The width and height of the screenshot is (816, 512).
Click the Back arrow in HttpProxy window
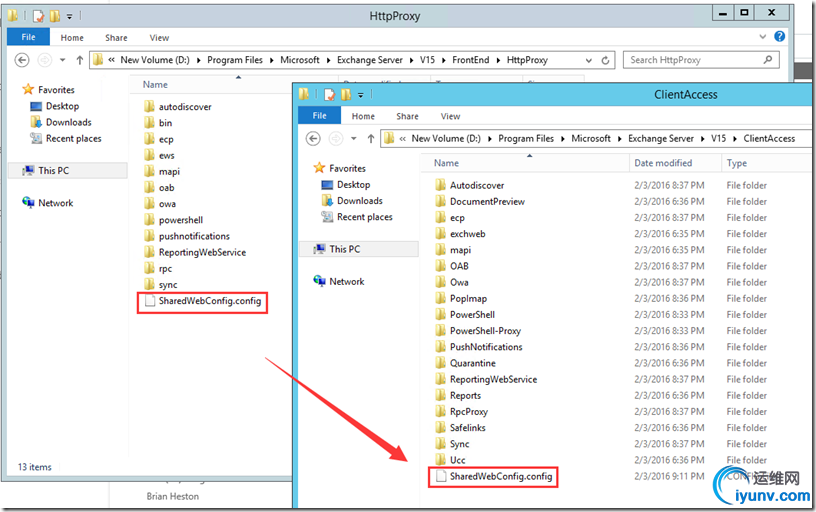(22, 60)
